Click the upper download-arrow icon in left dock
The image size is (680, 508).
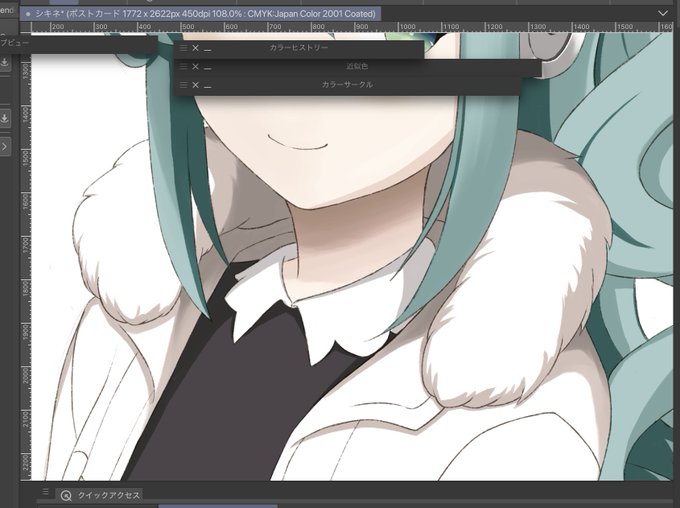pyautogui.click(x=5, y=62)
